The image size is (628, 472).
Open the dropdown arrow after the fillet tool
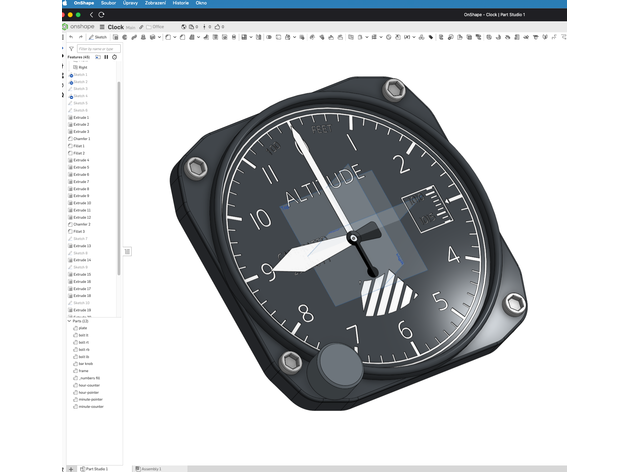[175, 37]
